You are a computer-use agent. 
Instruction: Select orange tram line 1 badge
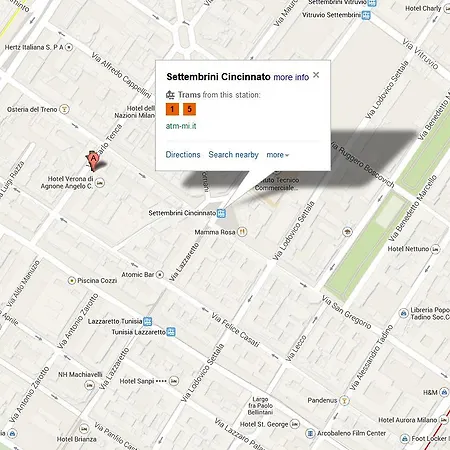pos(172,109)
